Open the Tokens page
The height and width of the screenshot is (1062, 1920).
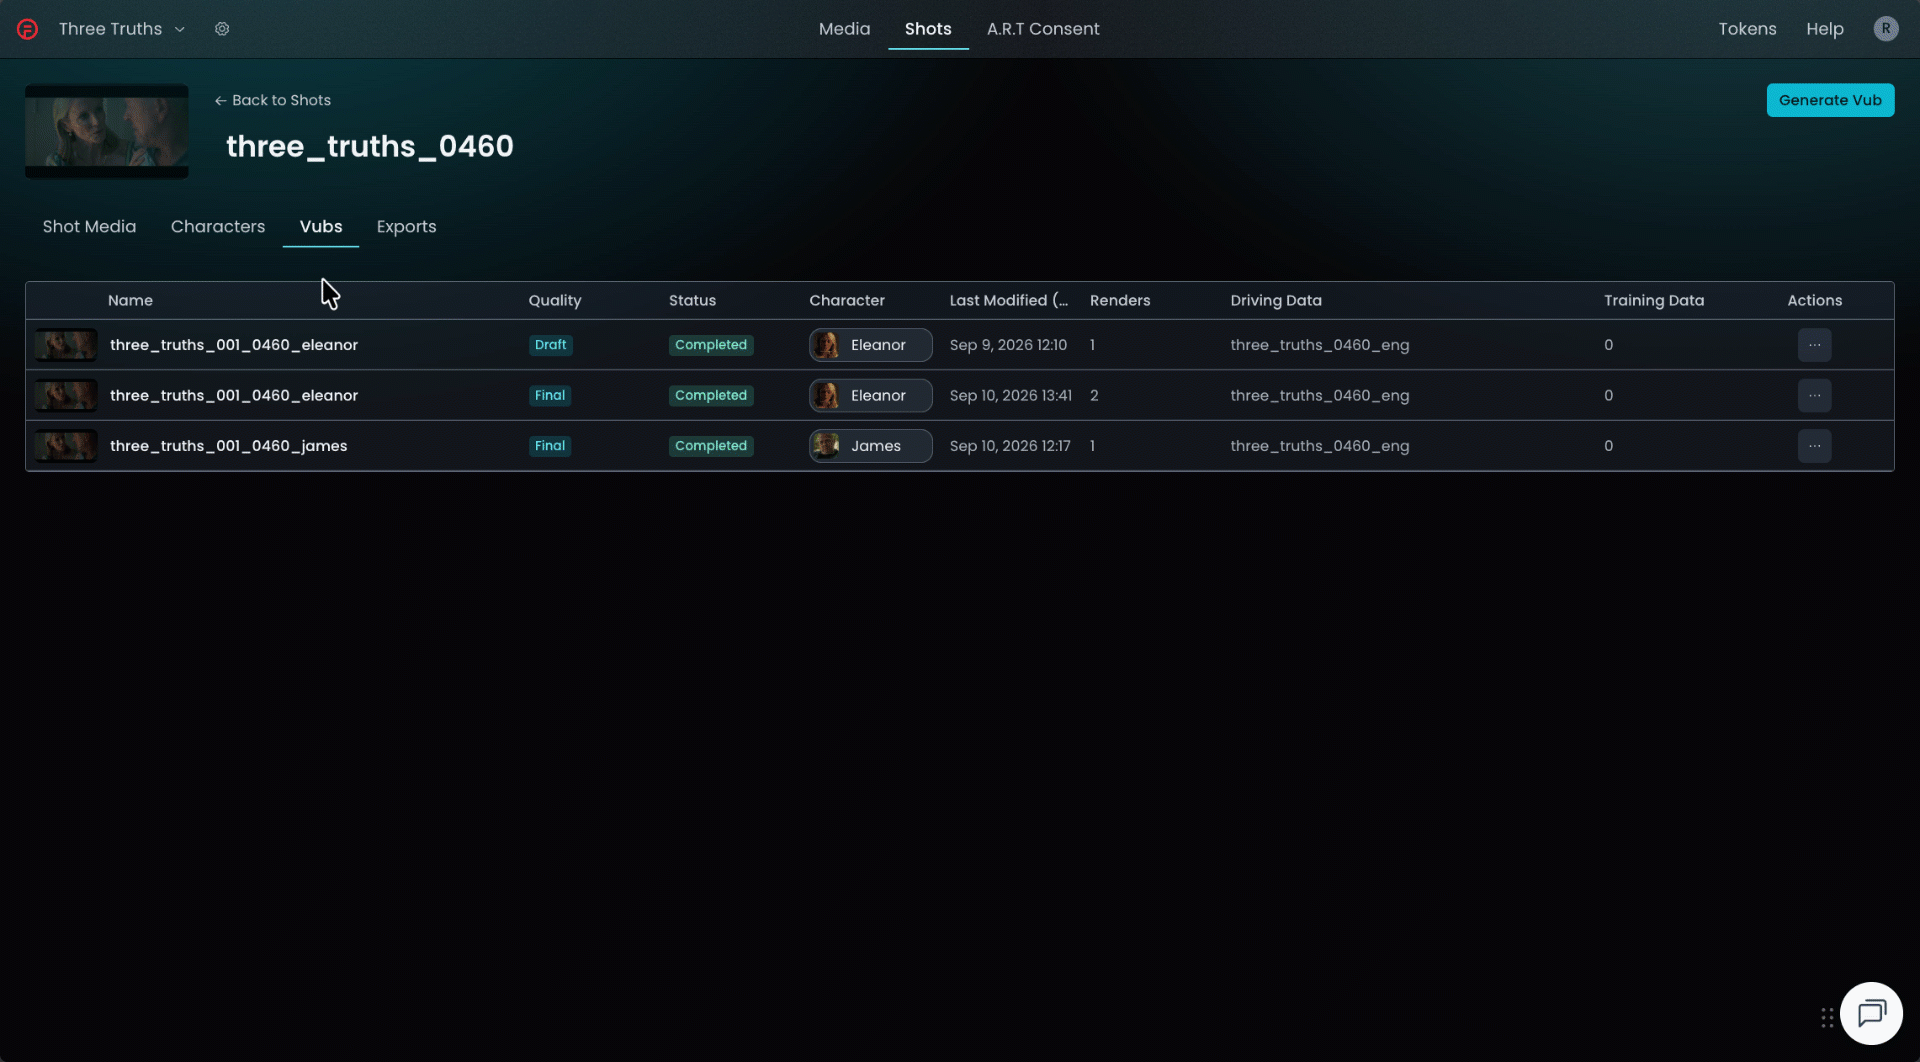click(x=1747, y=29)
